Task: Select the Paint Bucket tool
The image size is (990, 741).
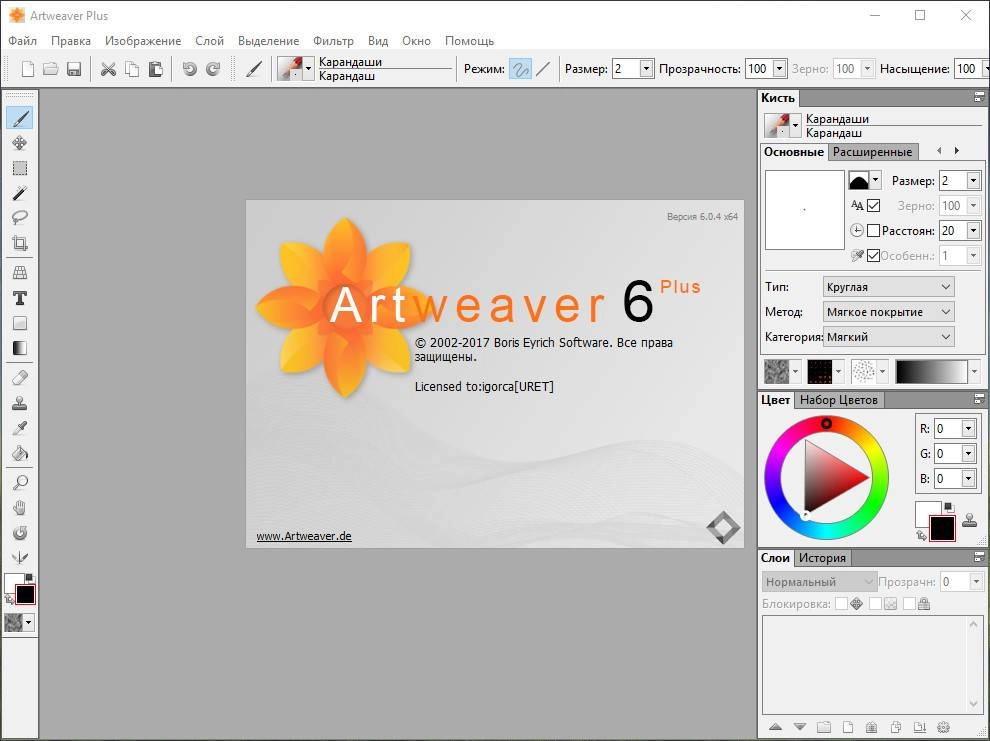Action: click(20, 453)
